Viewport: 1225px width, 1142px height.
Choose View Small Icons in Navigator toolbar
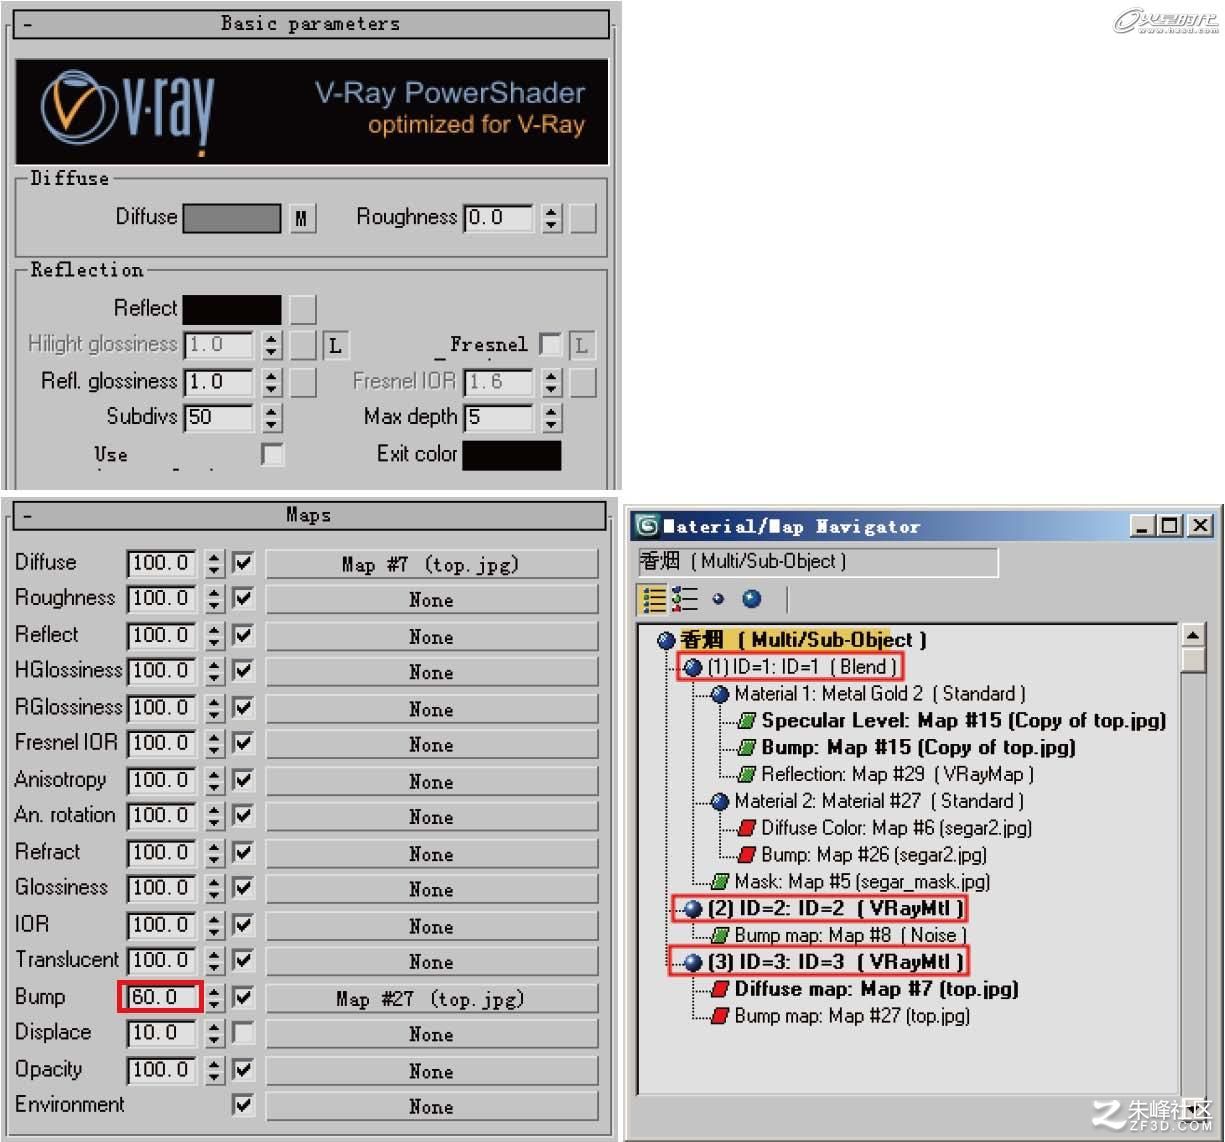(718, 599)
